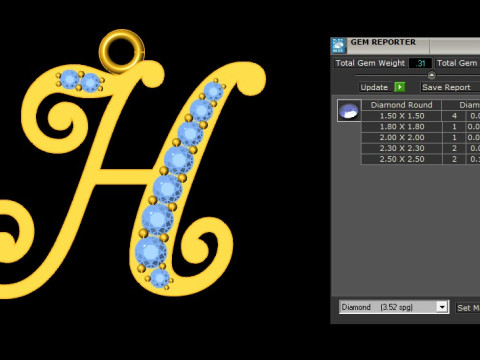Click the round collapse arrow under the totals
This screenshot has width=480, height=360.
click(x=431, y=75)
